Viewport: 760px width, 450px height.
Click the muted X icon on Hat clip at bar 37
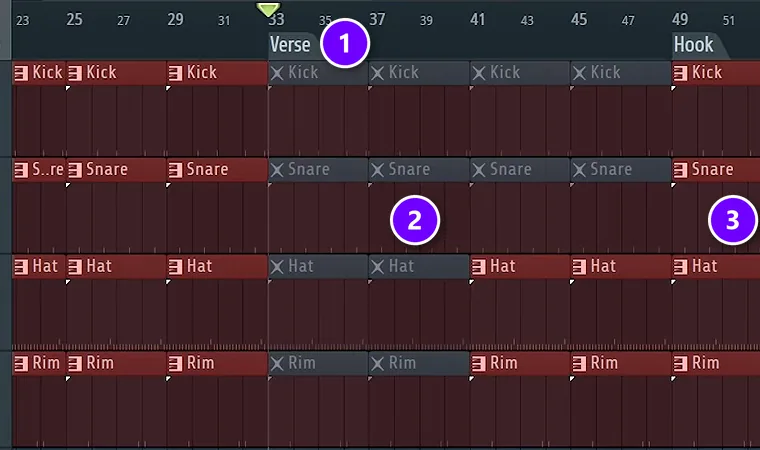[x=378, y=267]
